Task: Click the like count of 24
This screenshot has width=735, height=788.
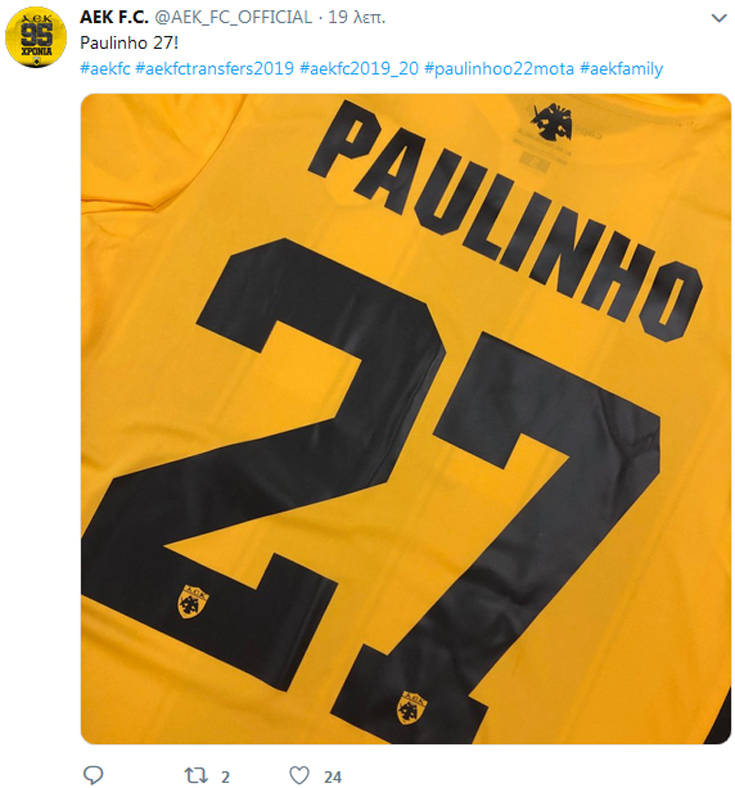Action: point(333,777)
